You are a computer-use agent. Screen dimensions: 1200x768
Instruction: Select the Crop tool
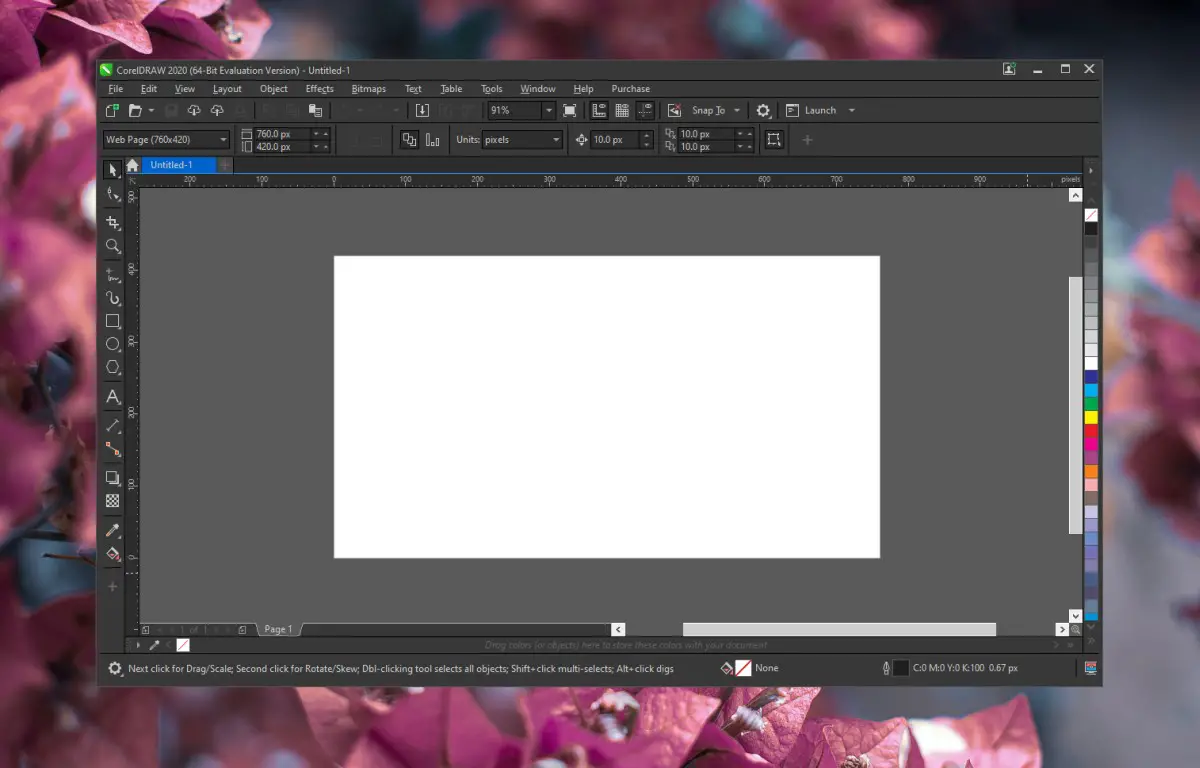(x=113, y=222)
